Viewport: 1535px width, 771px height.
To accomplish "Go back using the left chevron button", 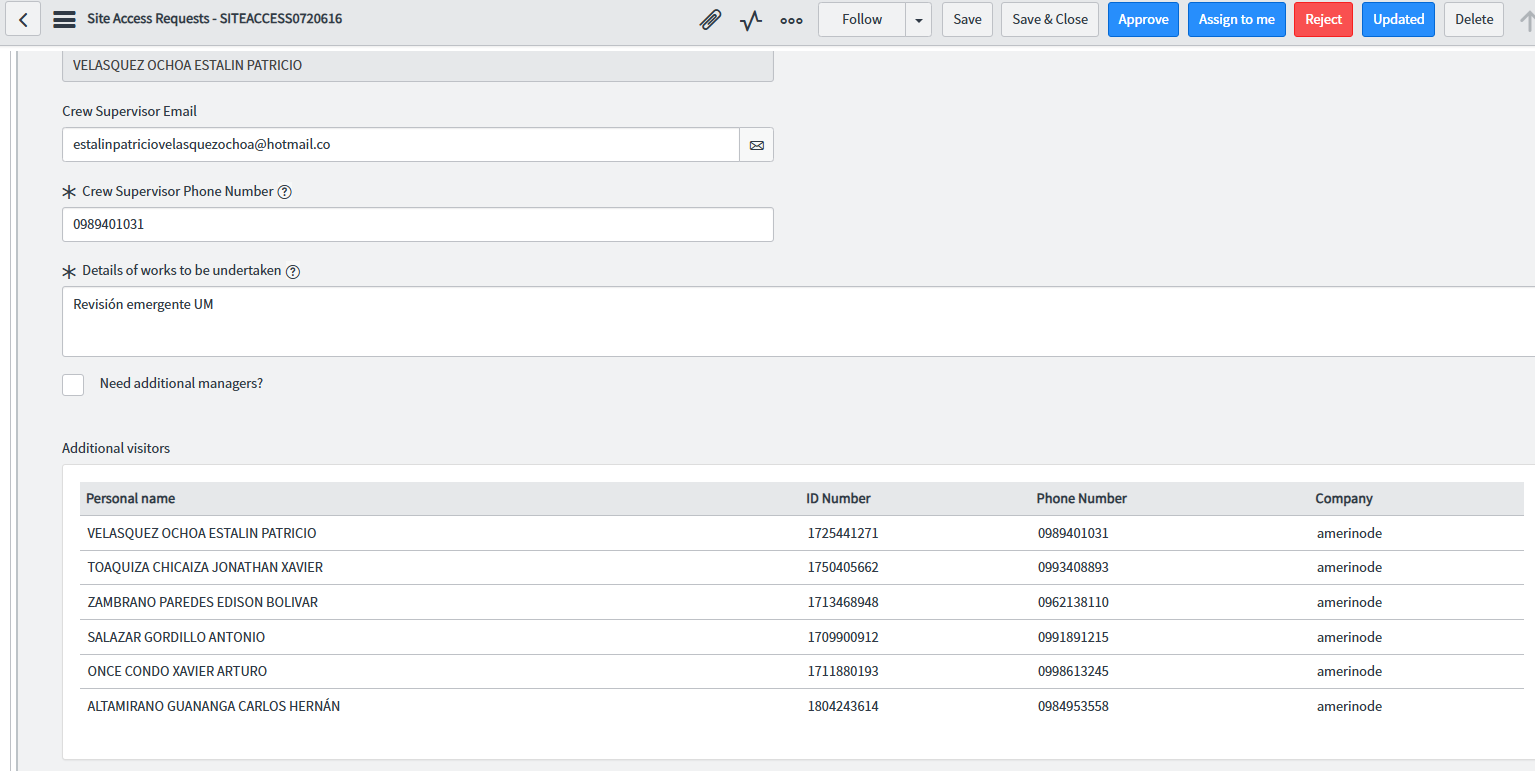I will click(23, 19).
